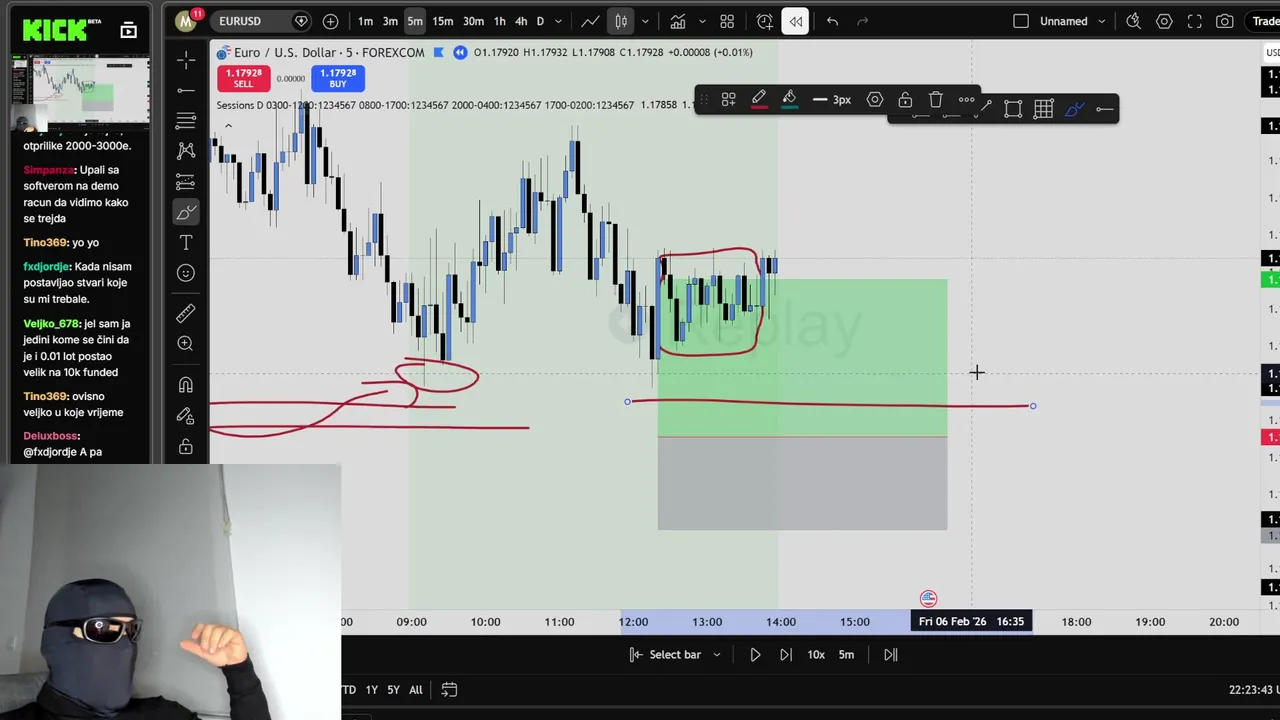The height and width of the screenshot is (720, 1280).
Task: Open chart settings hexagon icon
Action: pos(1164,21)
